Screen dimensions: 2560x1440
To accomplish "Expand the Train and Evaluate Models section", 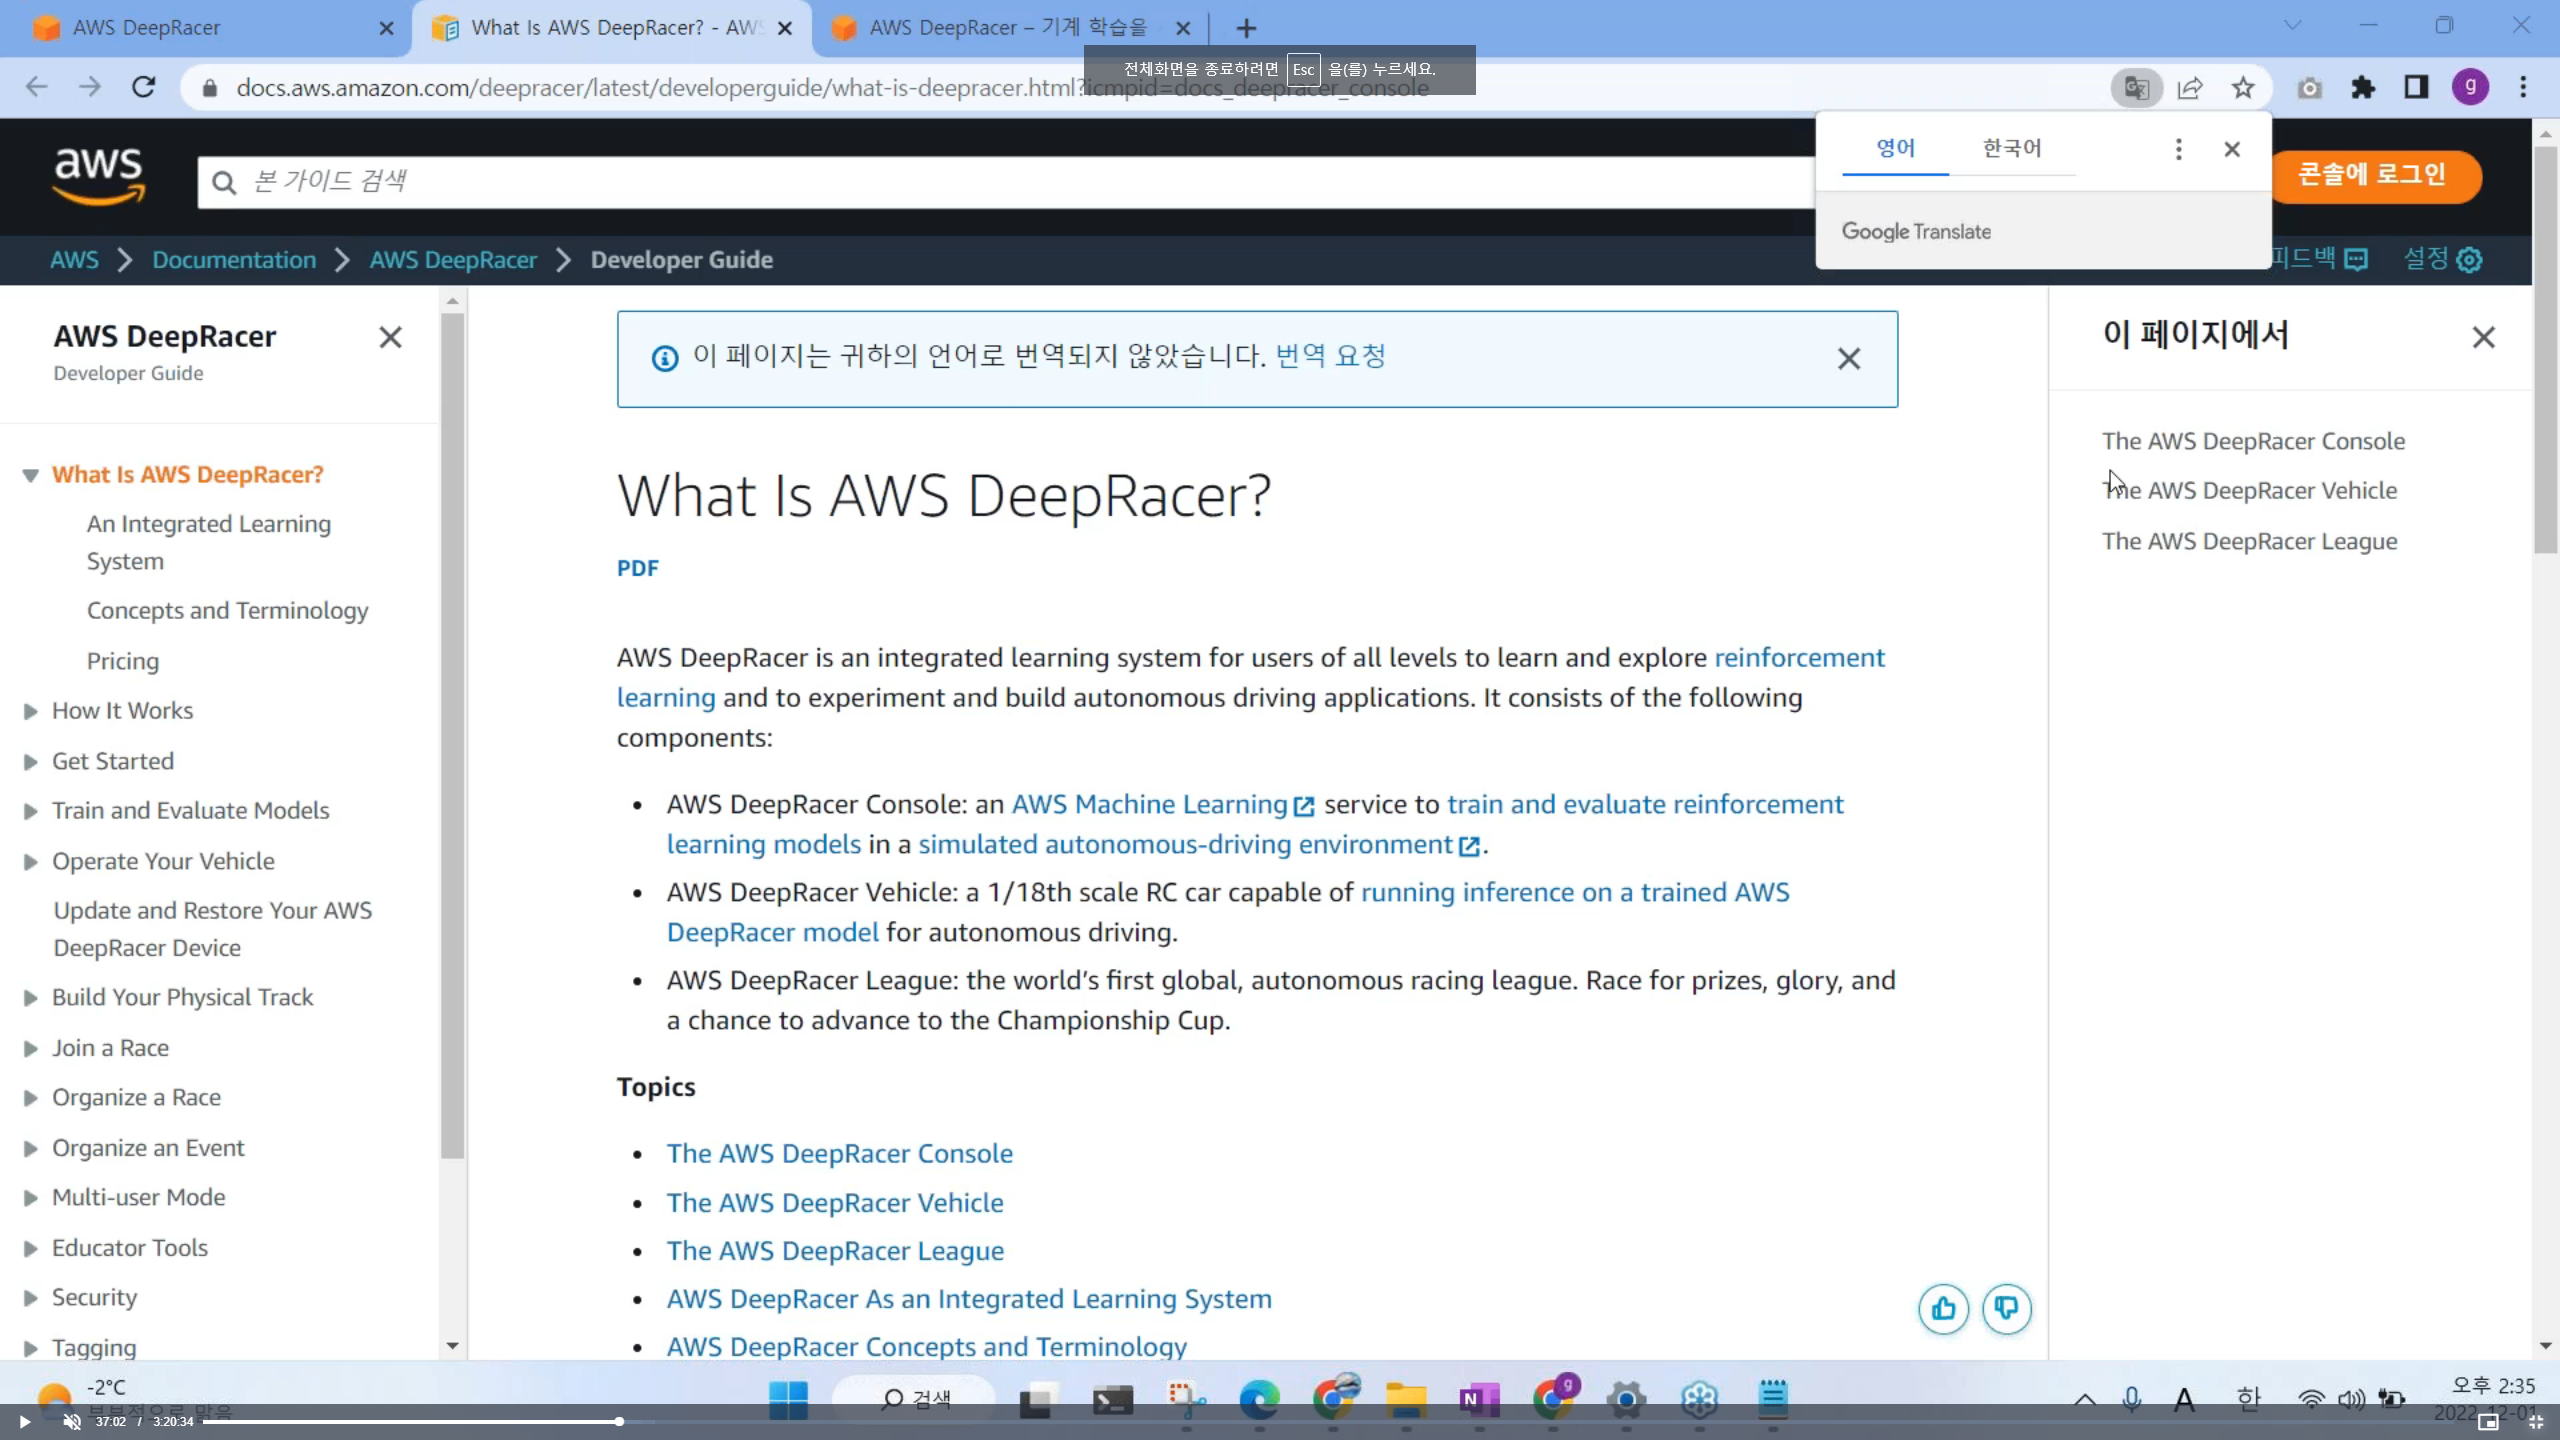I will 31,811.
